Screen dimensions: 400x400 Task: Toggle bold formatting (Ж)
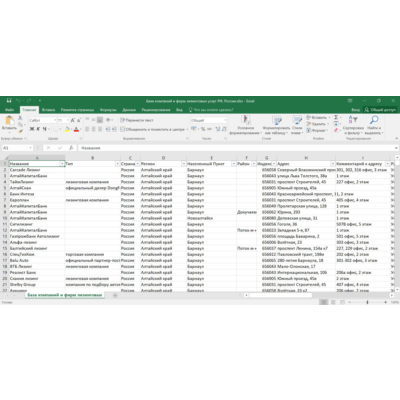(x=32, y=129)
